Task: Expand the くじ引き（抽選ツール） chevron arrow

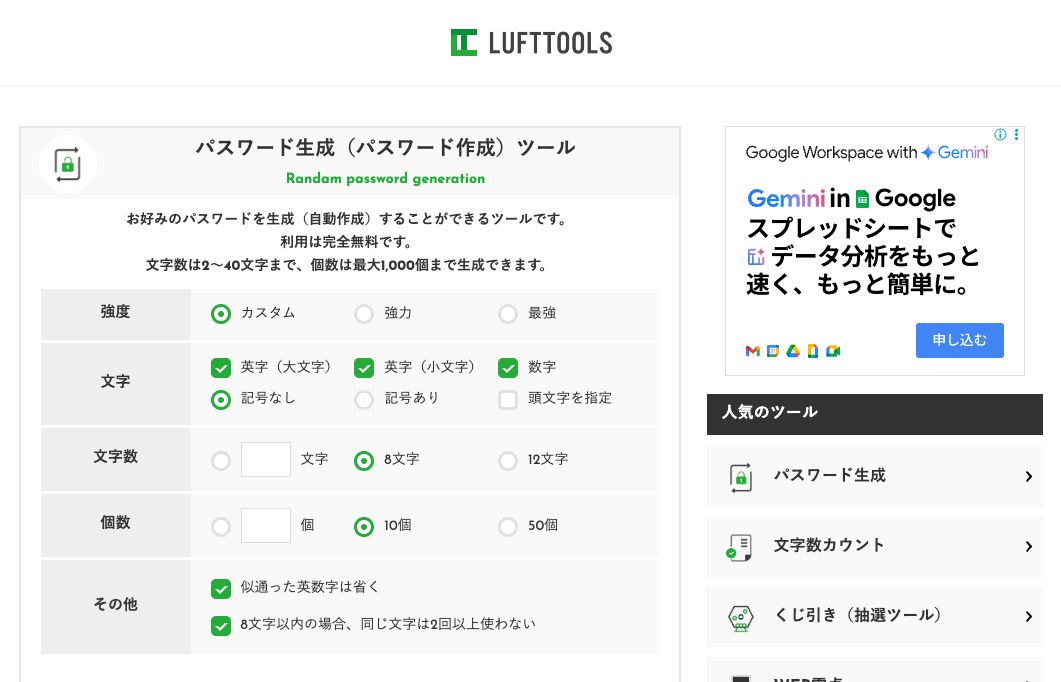Action: point(1028,617)
